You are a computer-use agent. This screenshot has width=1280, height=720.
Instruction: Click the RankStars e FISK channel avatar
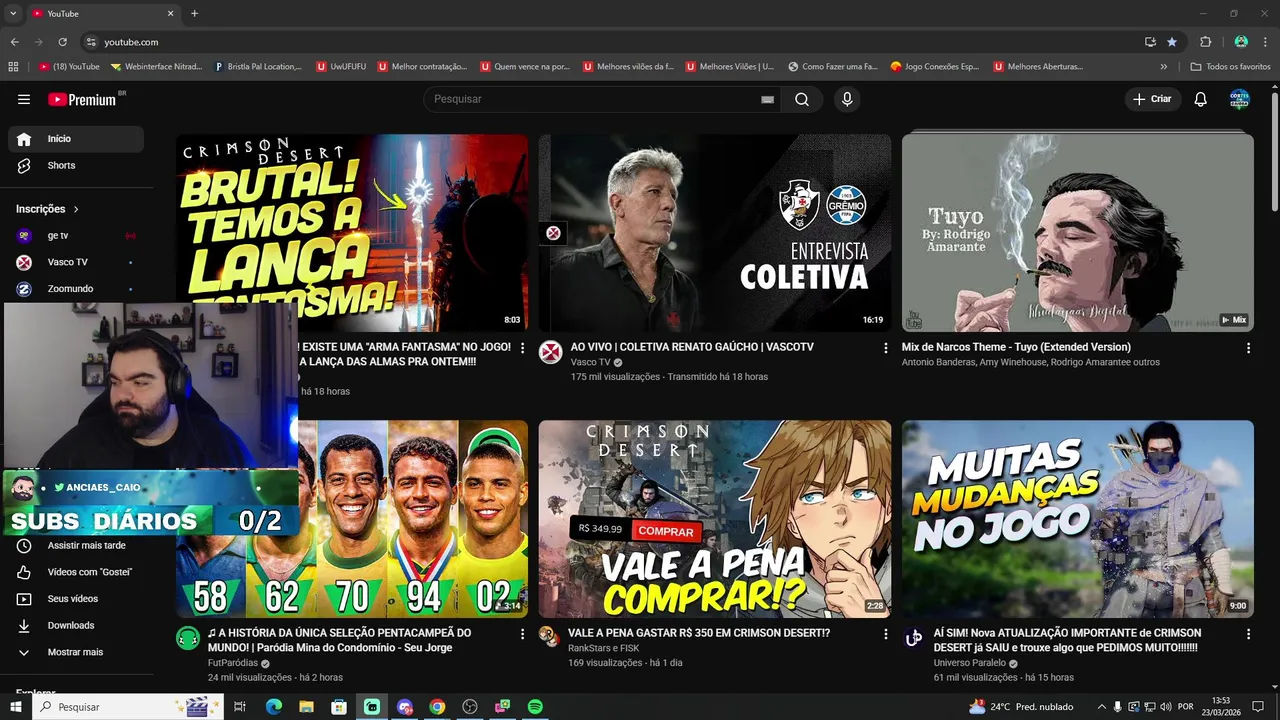tap(551, 638)
